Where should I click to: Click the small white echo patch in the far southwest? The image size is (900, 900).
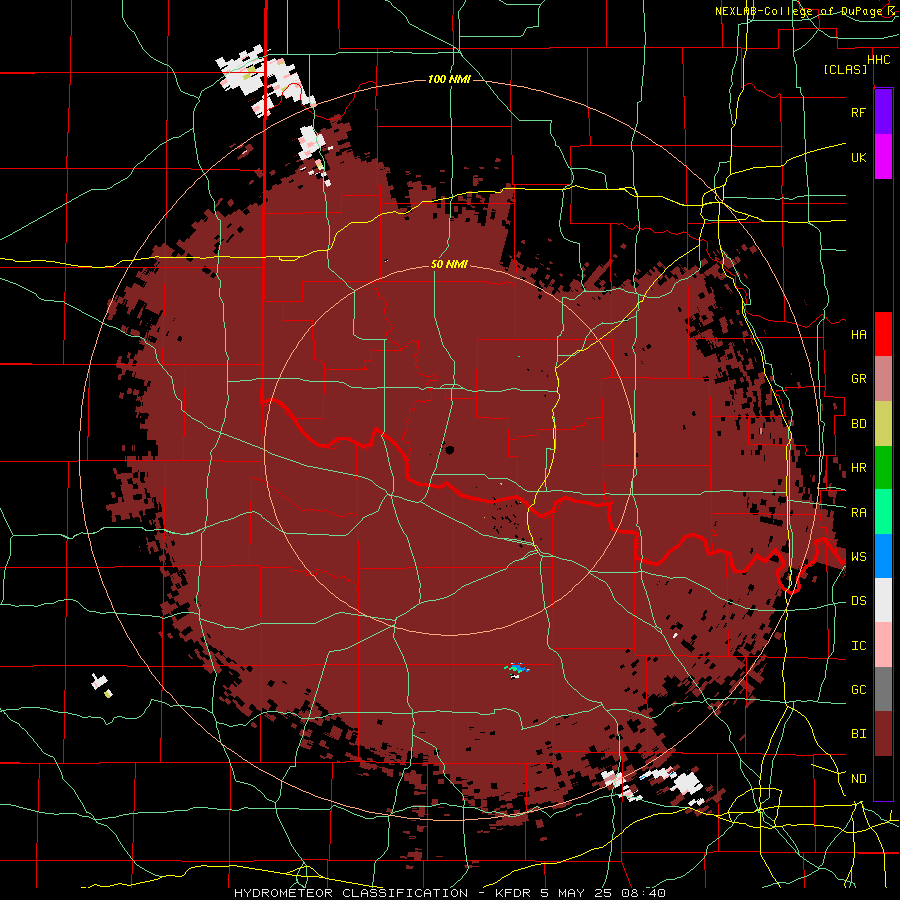[x=99, y=682]
